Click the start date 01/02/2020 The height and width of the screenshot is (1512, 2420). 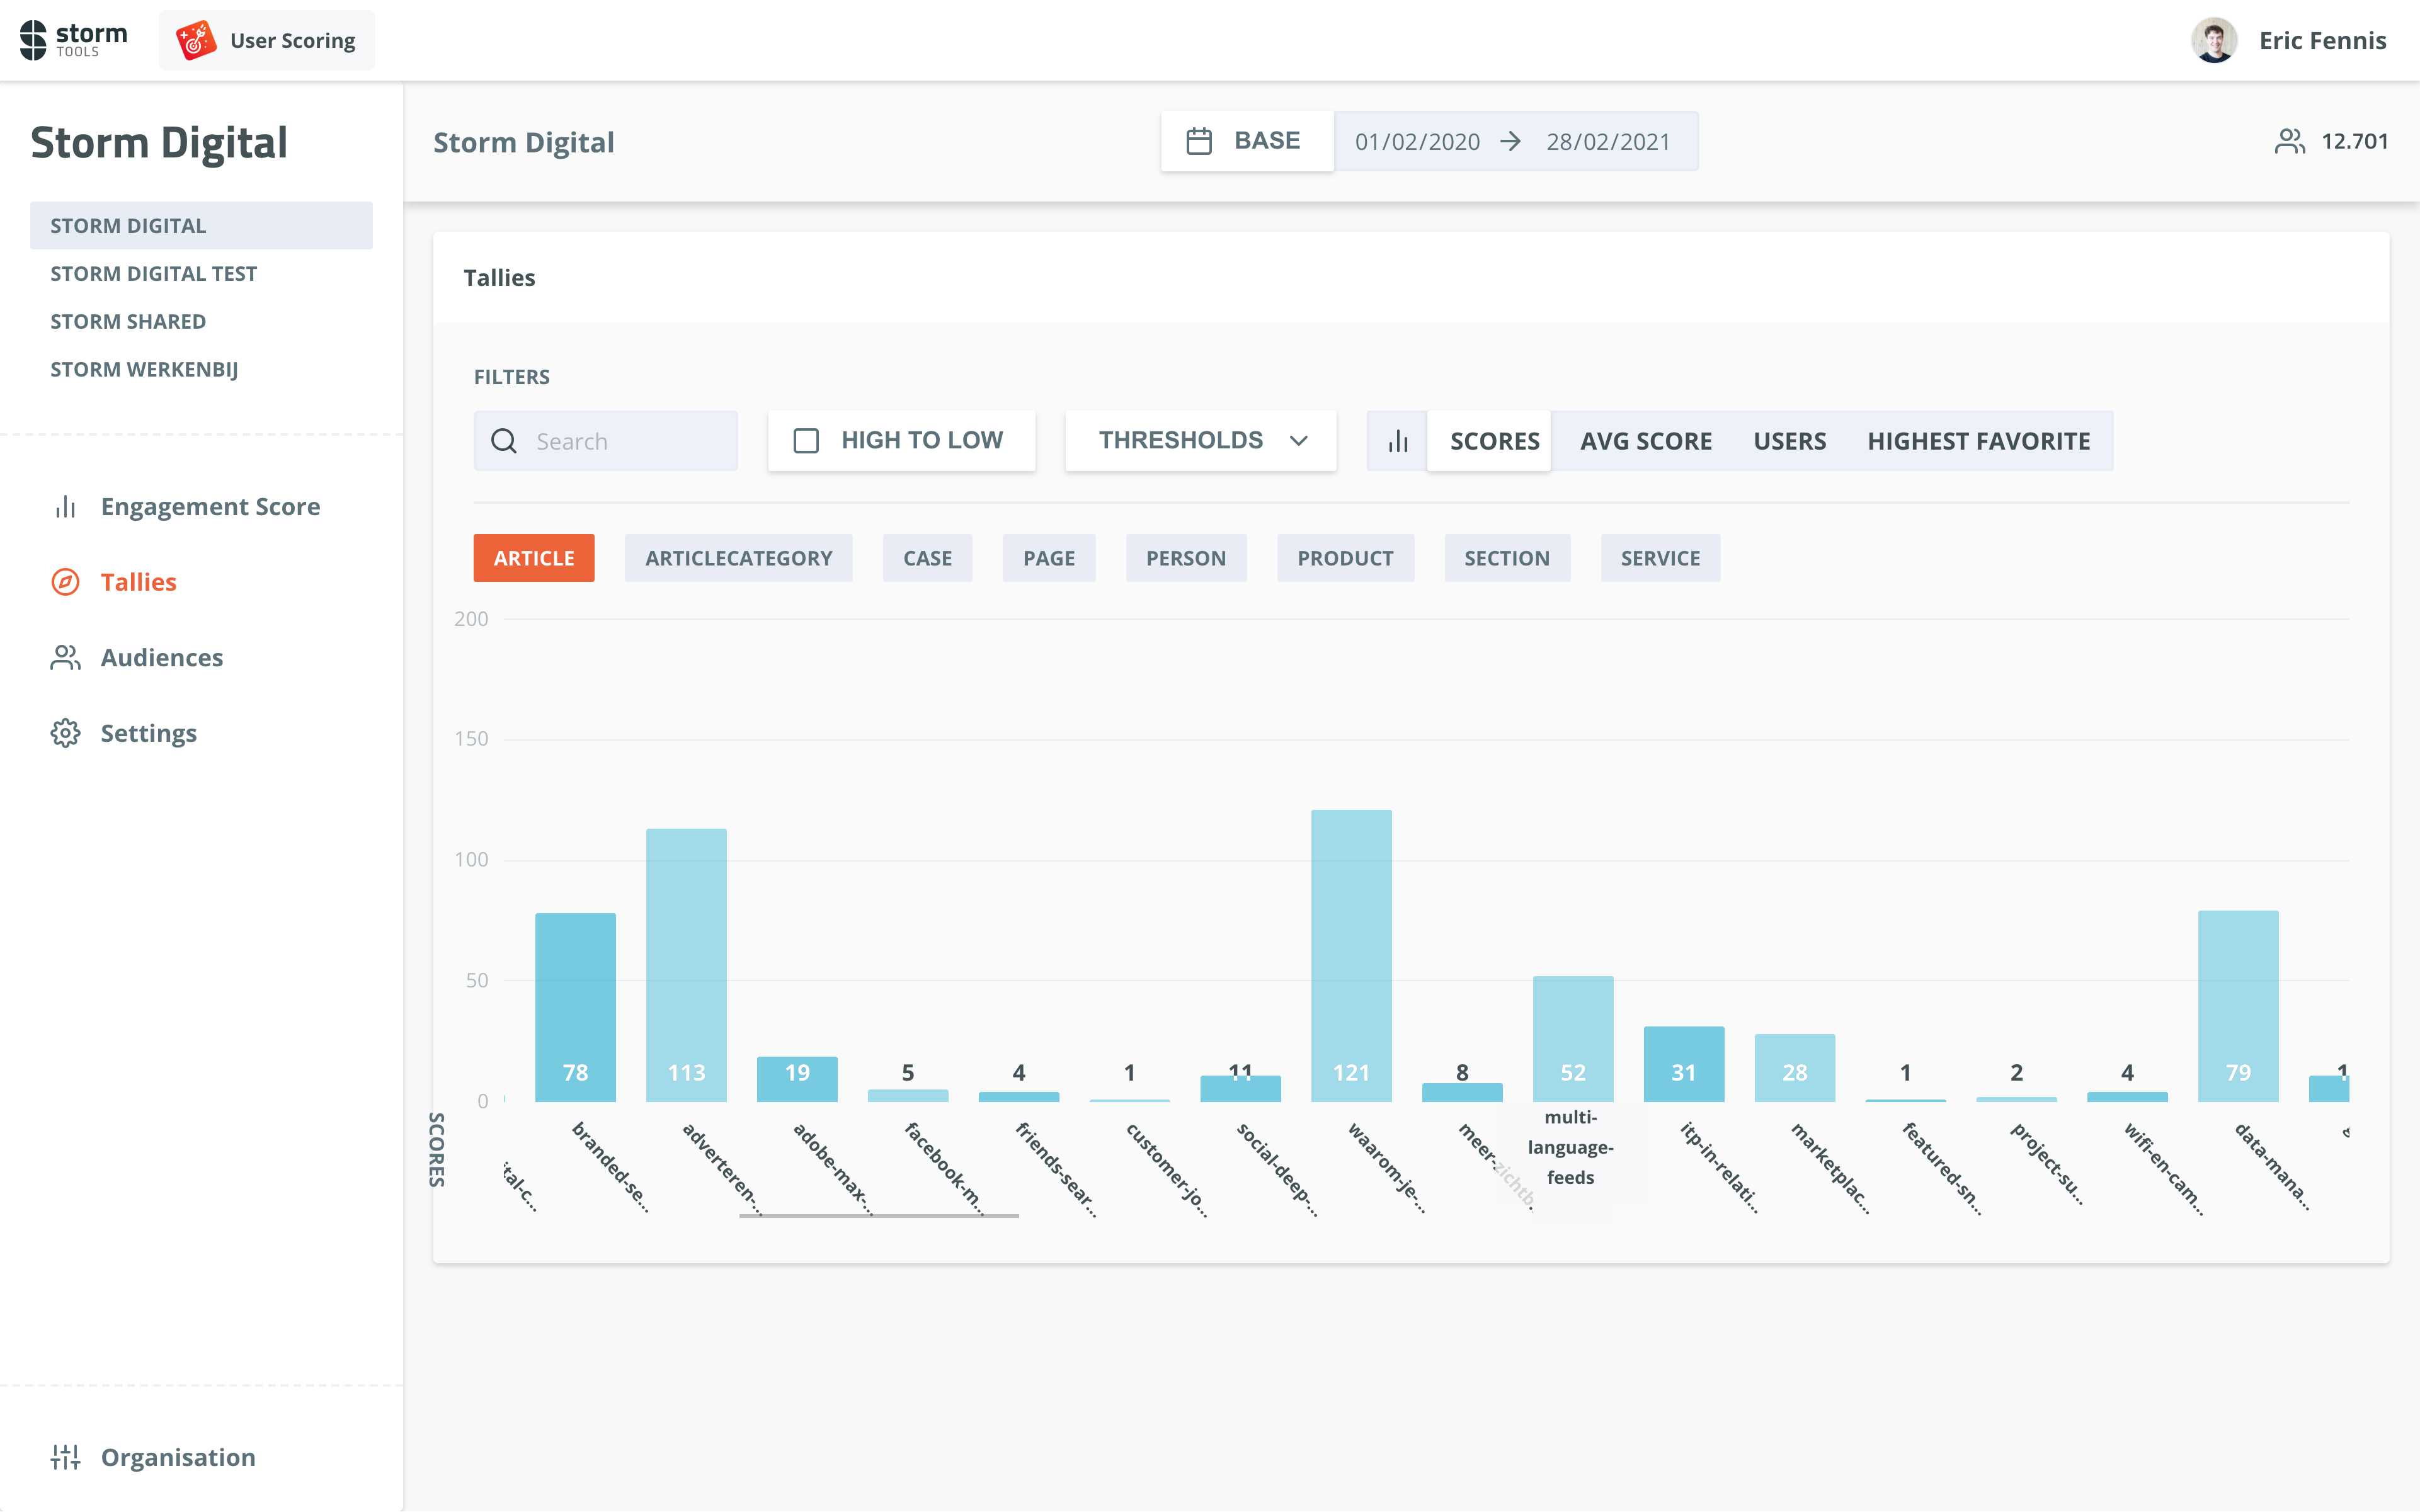point(1417,141)
